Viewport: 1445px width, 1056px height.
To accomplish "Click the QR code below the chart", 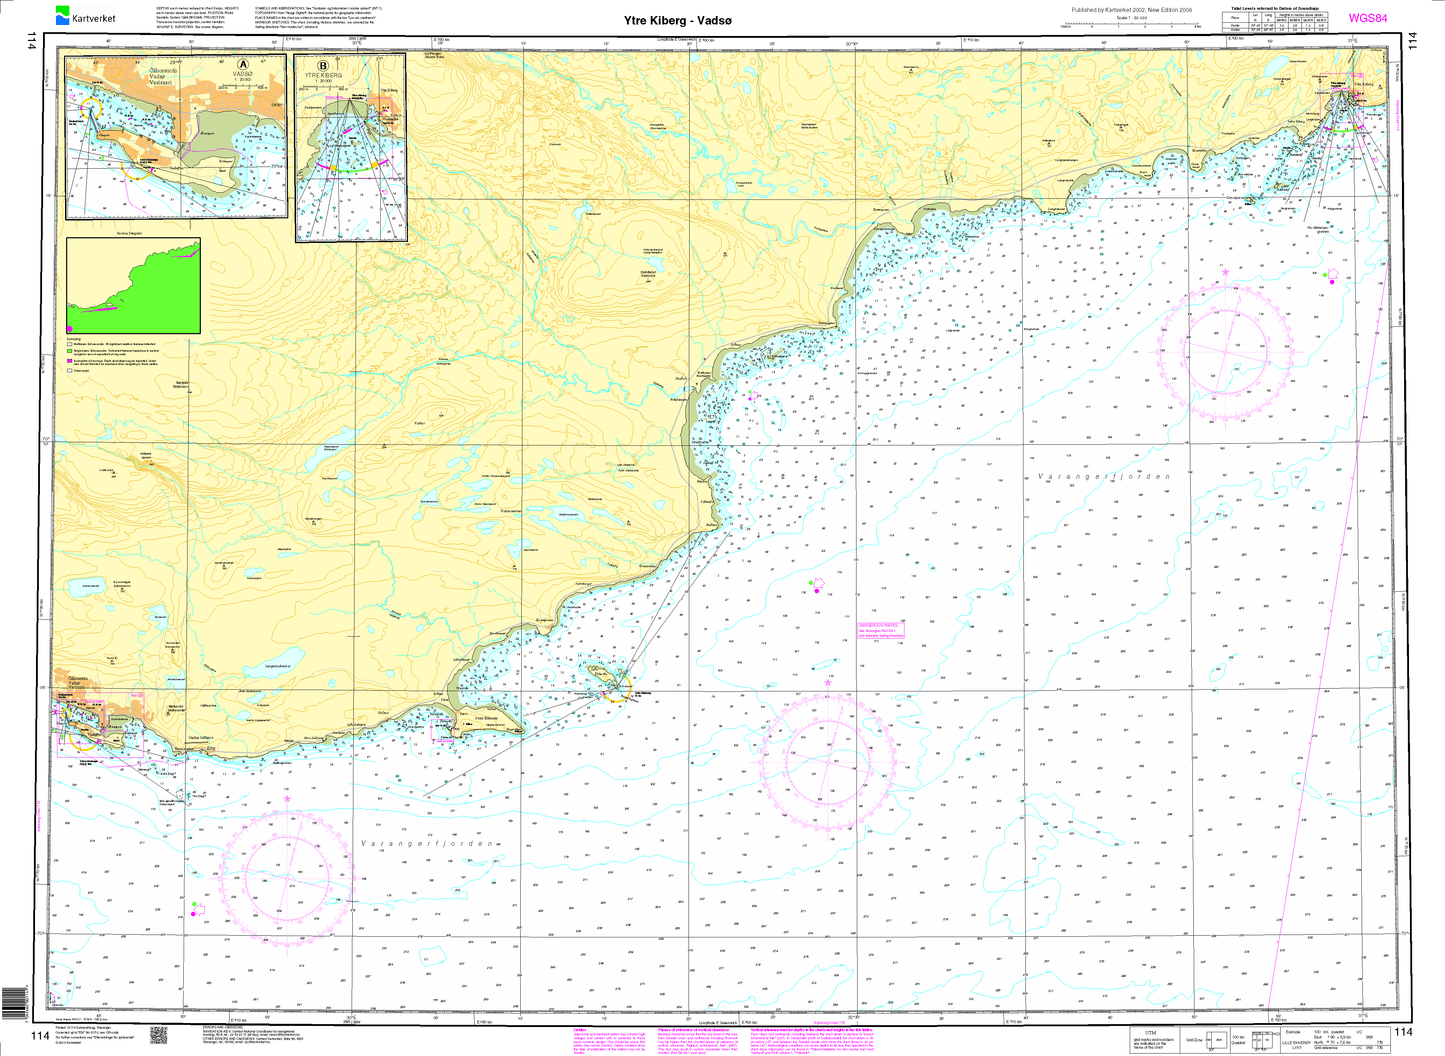I will (x=157, y=1035).
